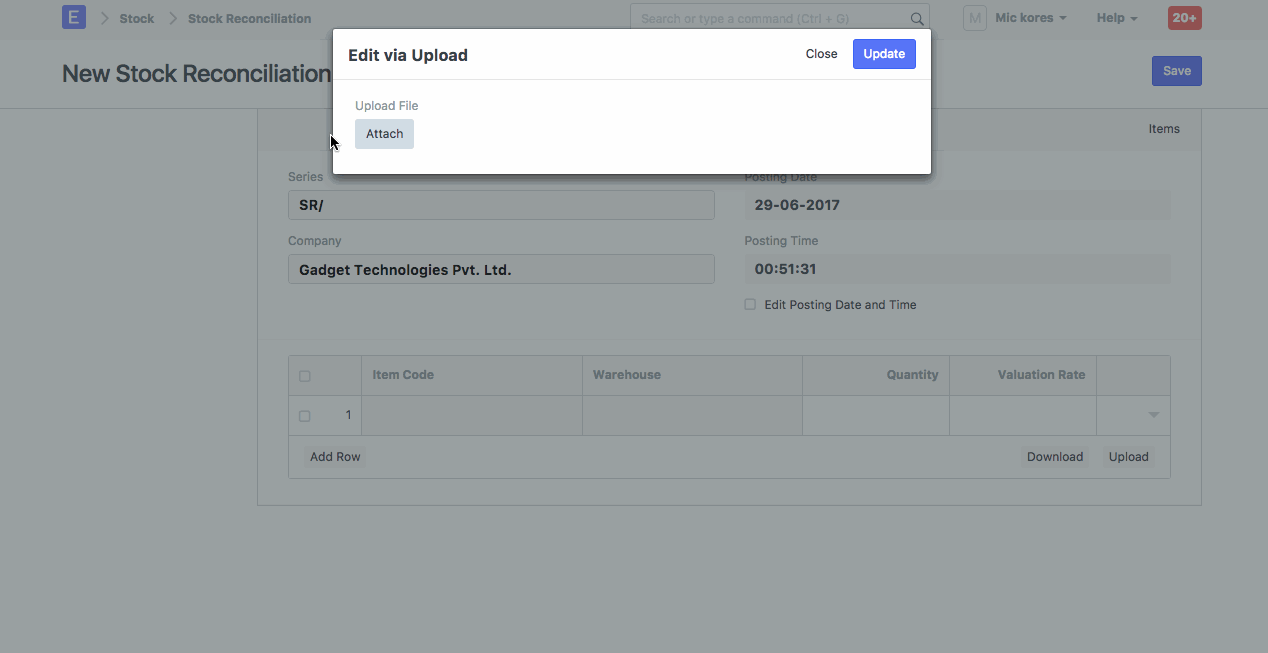Click the row 1 dropdown caret icon
Viewport: 1268px width, 653px height.
coord(1153,415)
